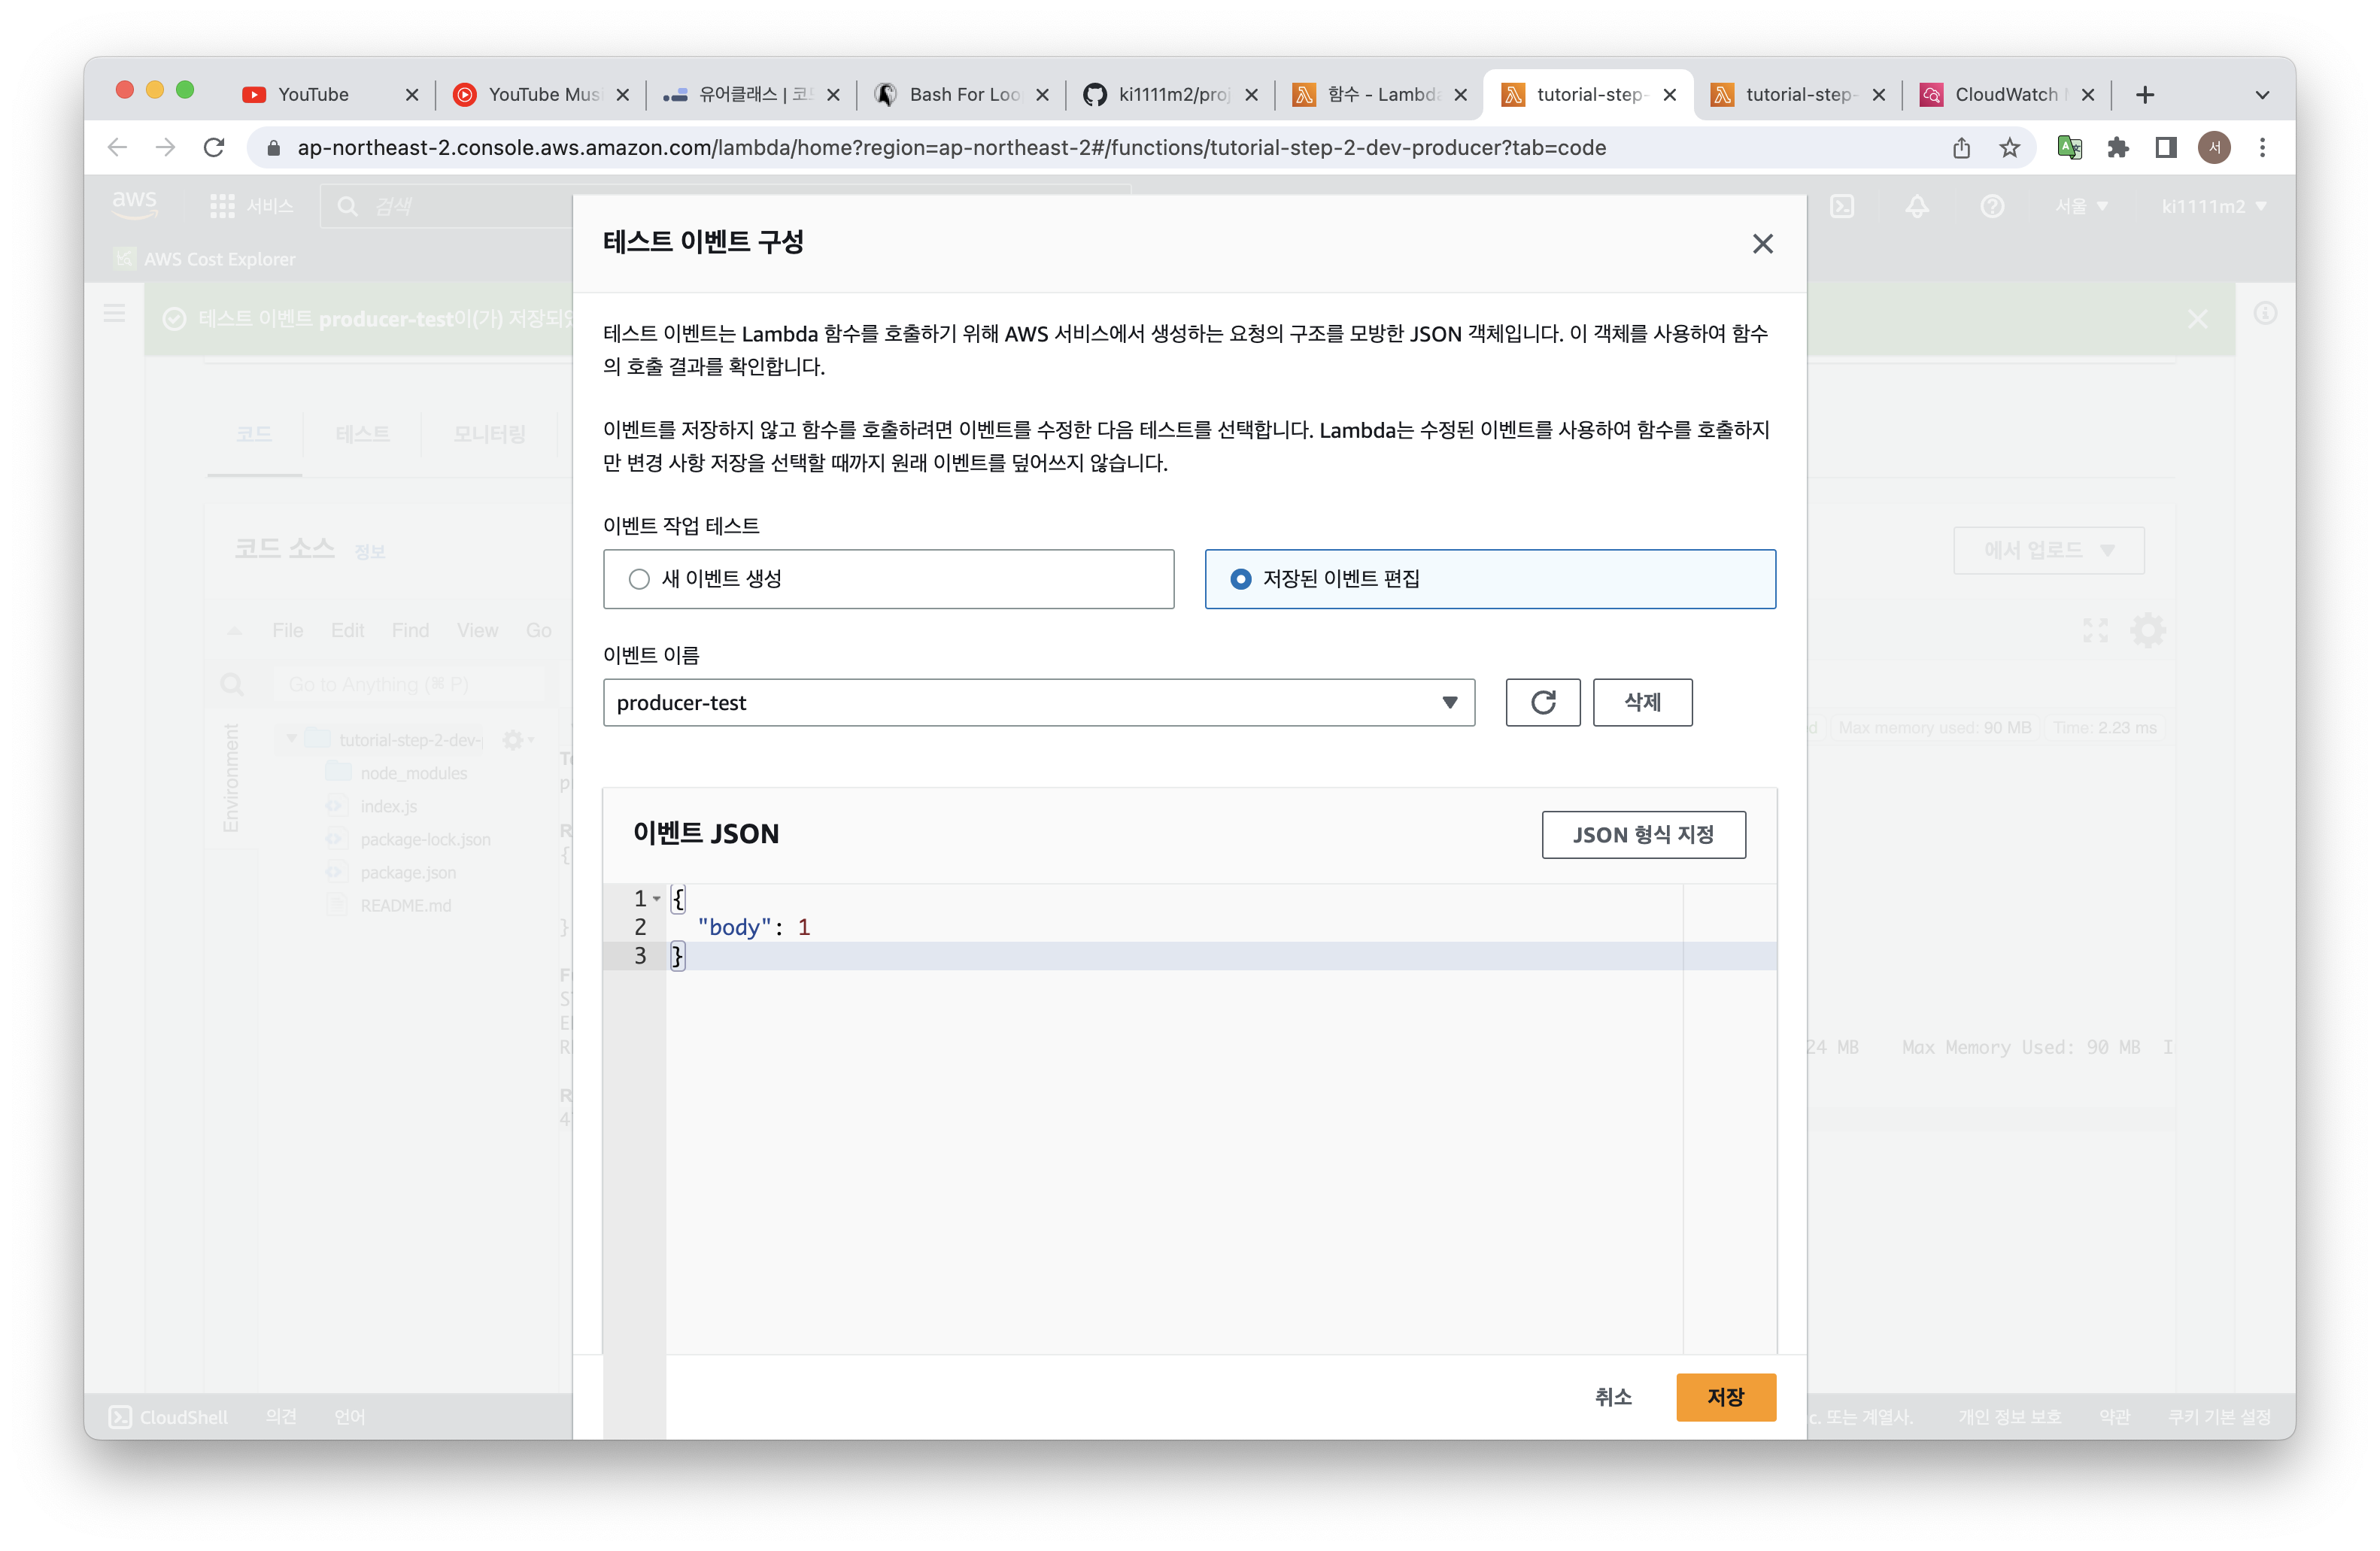Open new browser tab with plus icon
This screenshot has width=2380, height=1551.
coord(2144,95)
